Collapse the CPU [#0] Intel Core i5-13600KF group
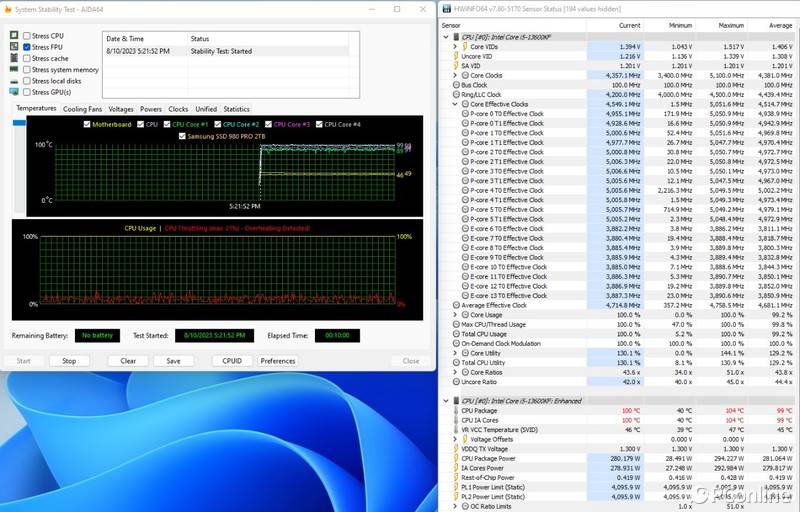800x512 pixels. pos(446,37)
